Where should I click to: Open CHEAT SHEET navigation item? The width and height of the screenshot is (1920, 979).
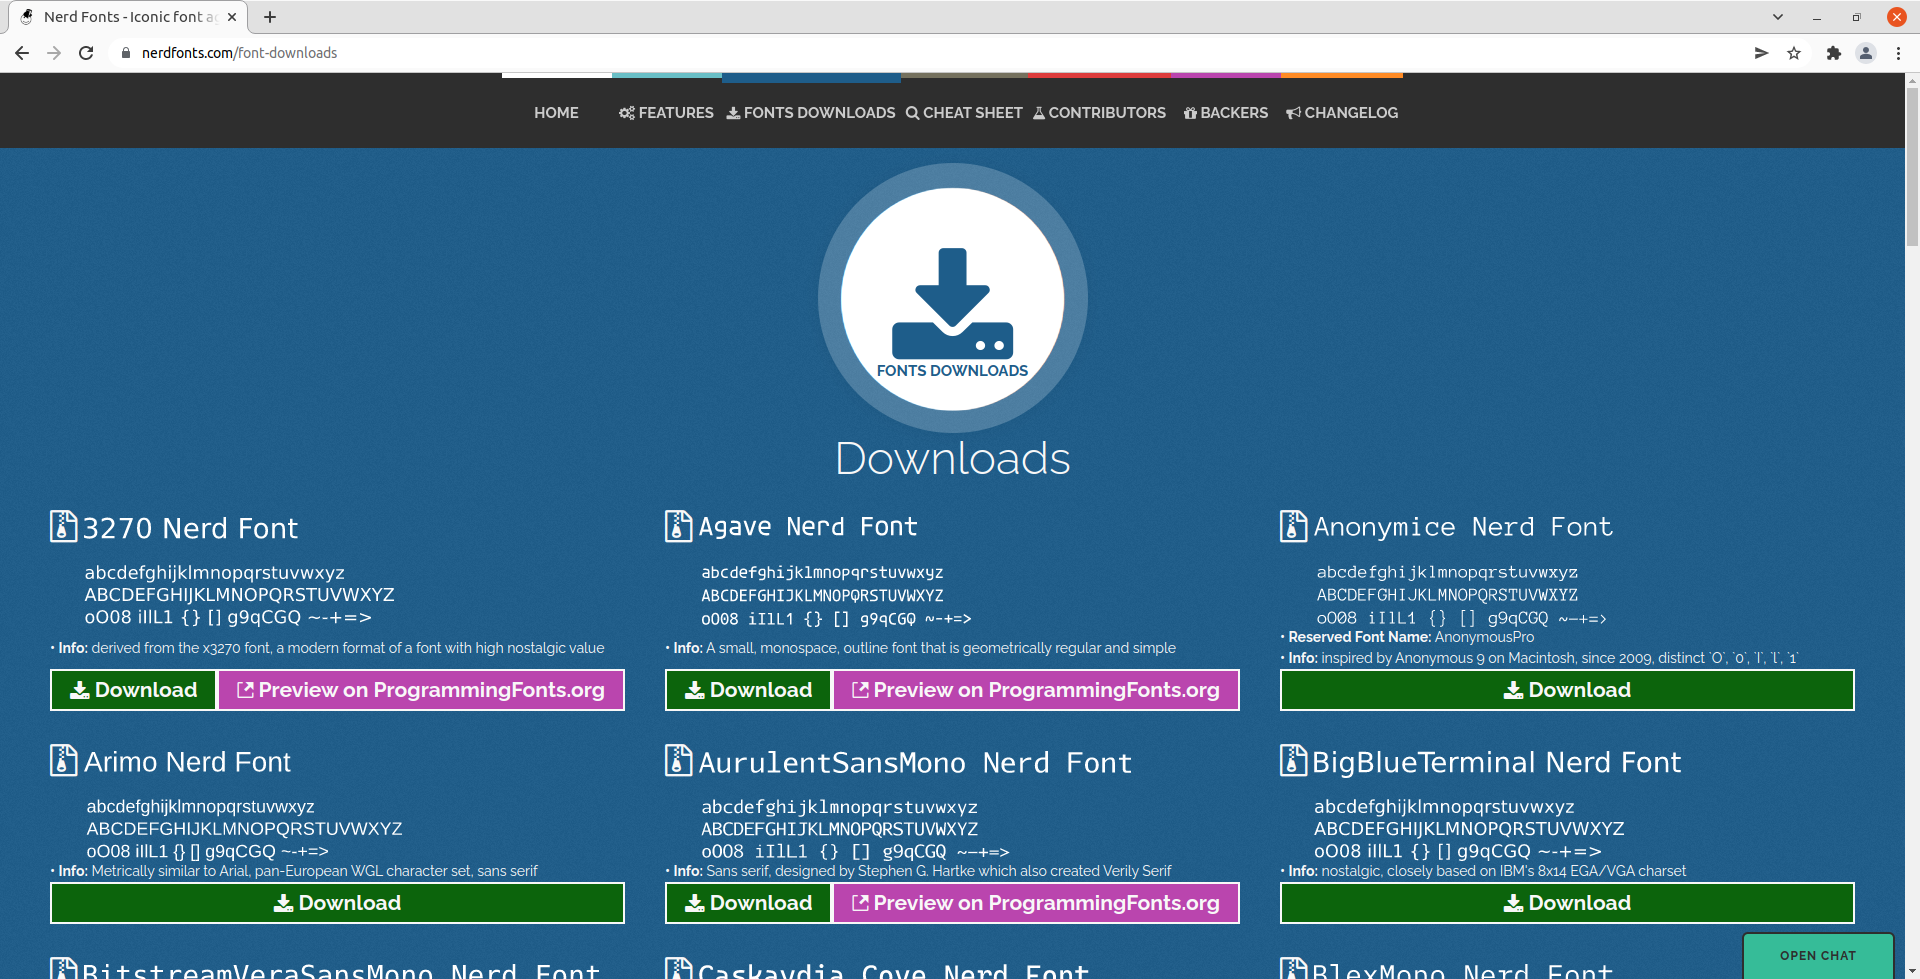pyautogui.click(x=964, y=113)
